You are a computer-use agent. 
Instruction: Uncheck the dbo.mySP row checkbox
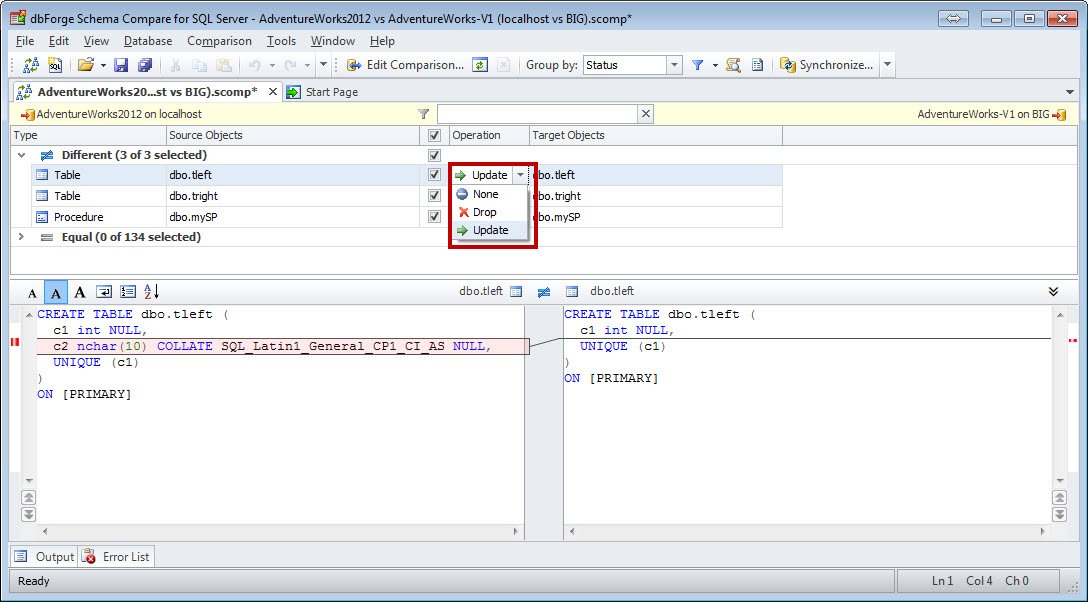434,216
